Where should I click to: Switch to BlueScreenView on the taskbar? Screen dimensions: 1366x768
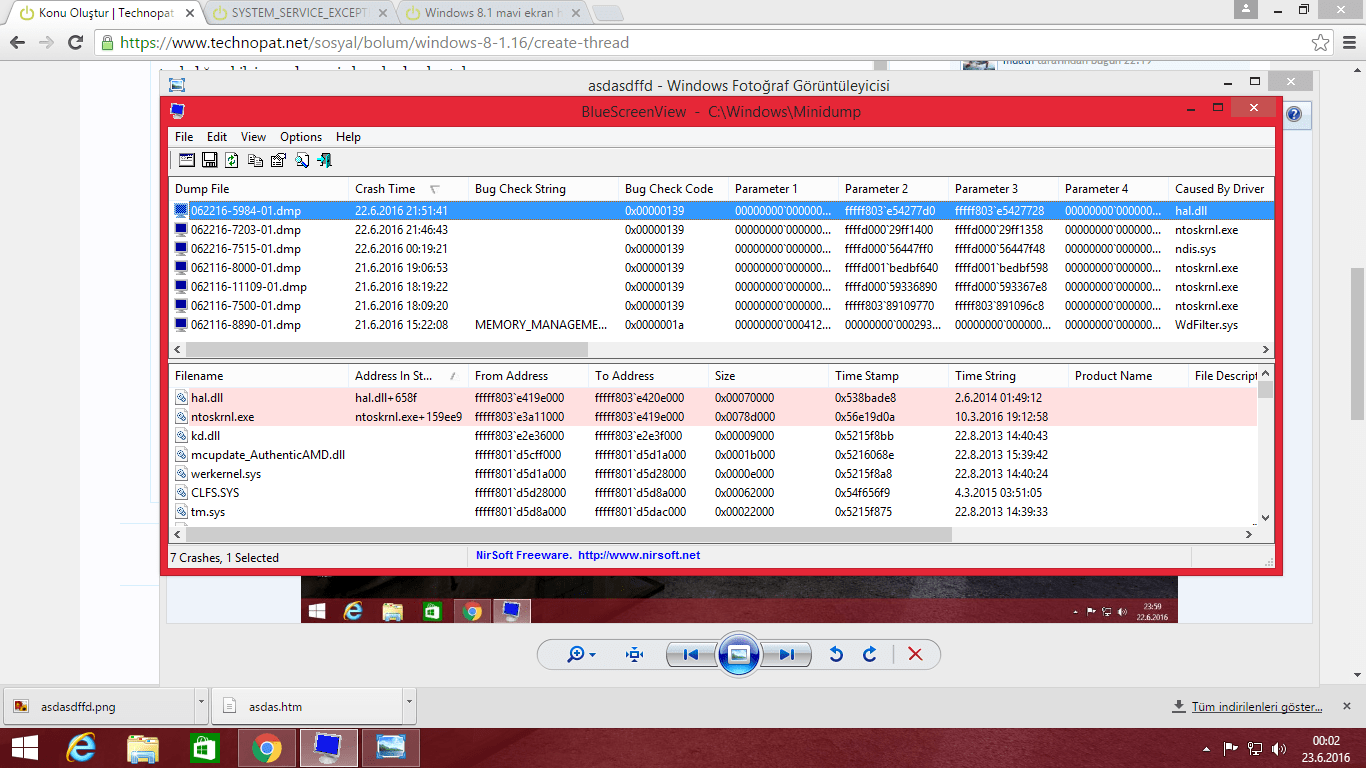tap(328, 748)
